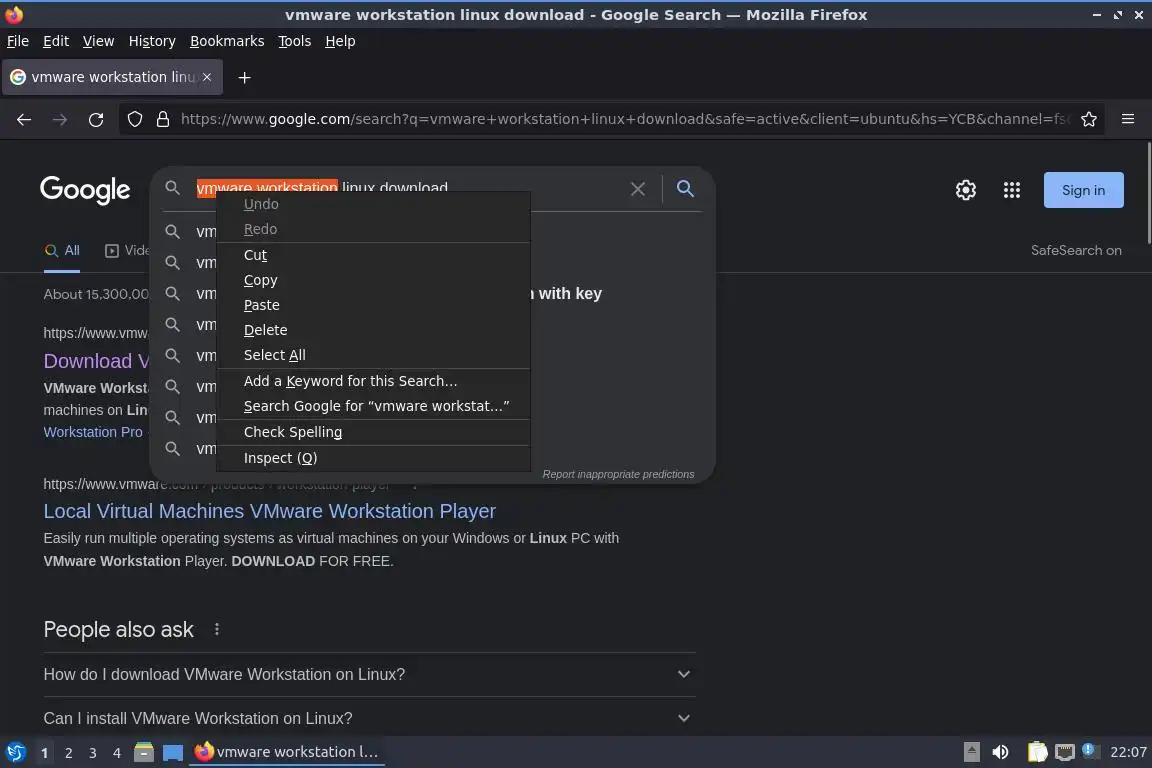Open the Tools menu
This screenshot has width=1152, height=768.
295,41
